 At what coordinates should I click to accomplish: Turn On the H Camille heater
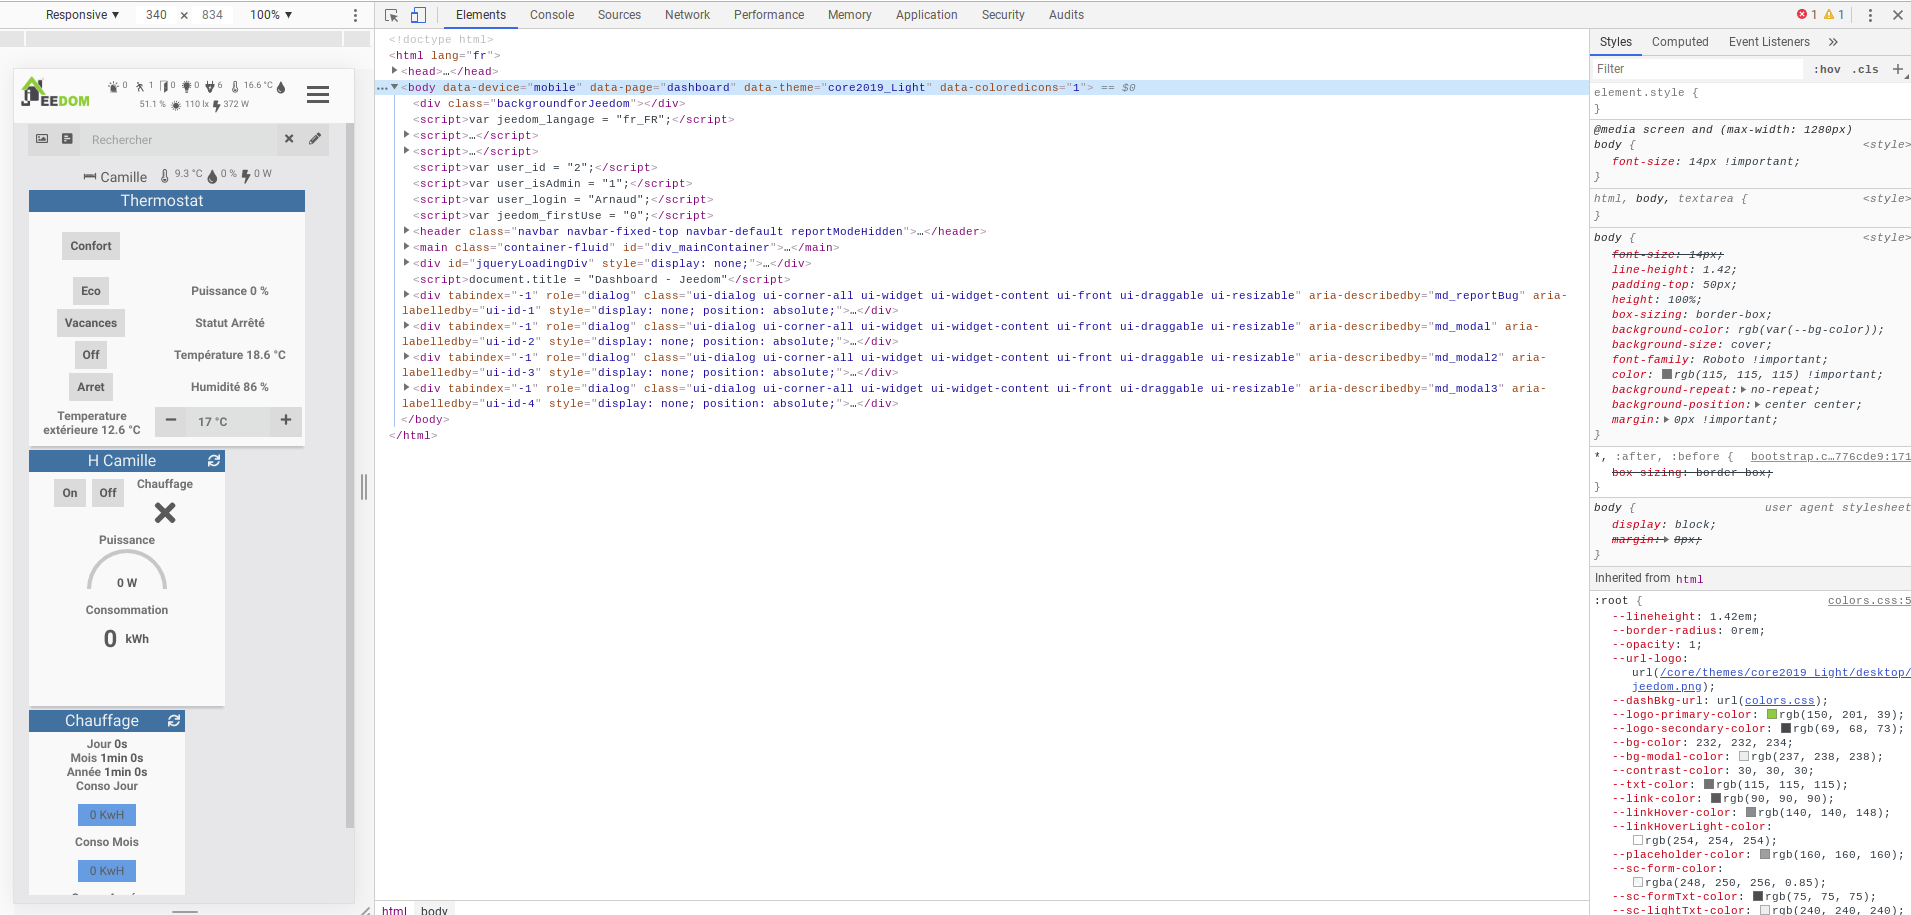click(70, 493)
